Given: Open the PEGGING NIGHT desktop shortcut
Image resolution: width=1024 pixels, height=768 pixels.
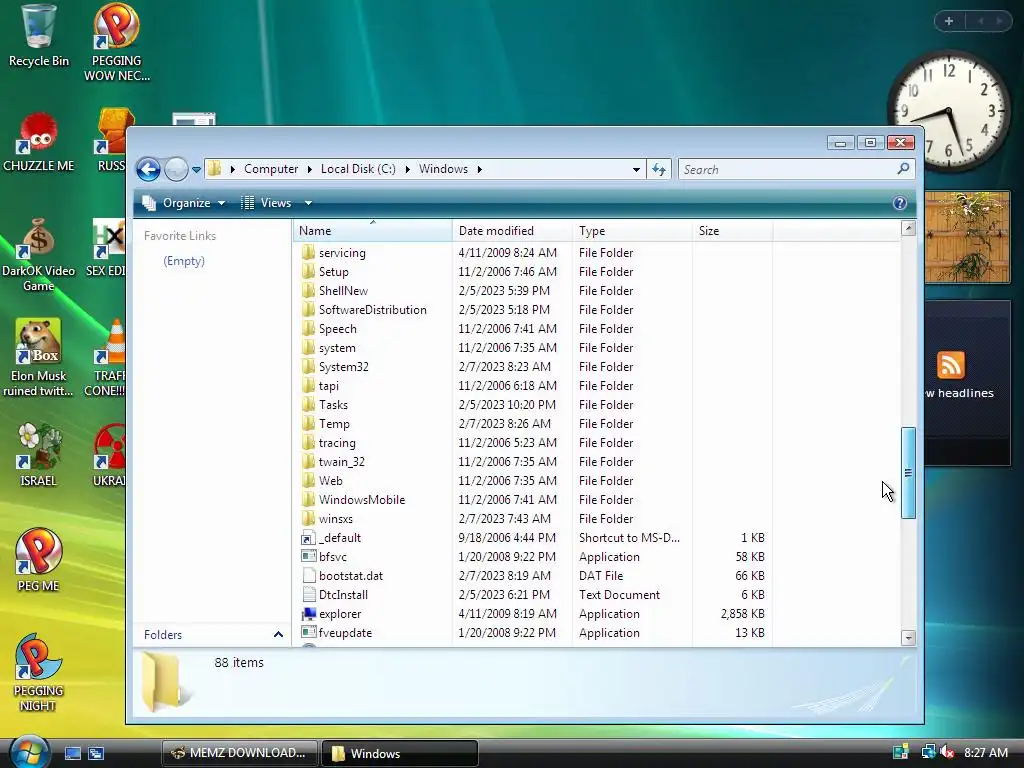Looking at the screenshot, I should 39,673.
